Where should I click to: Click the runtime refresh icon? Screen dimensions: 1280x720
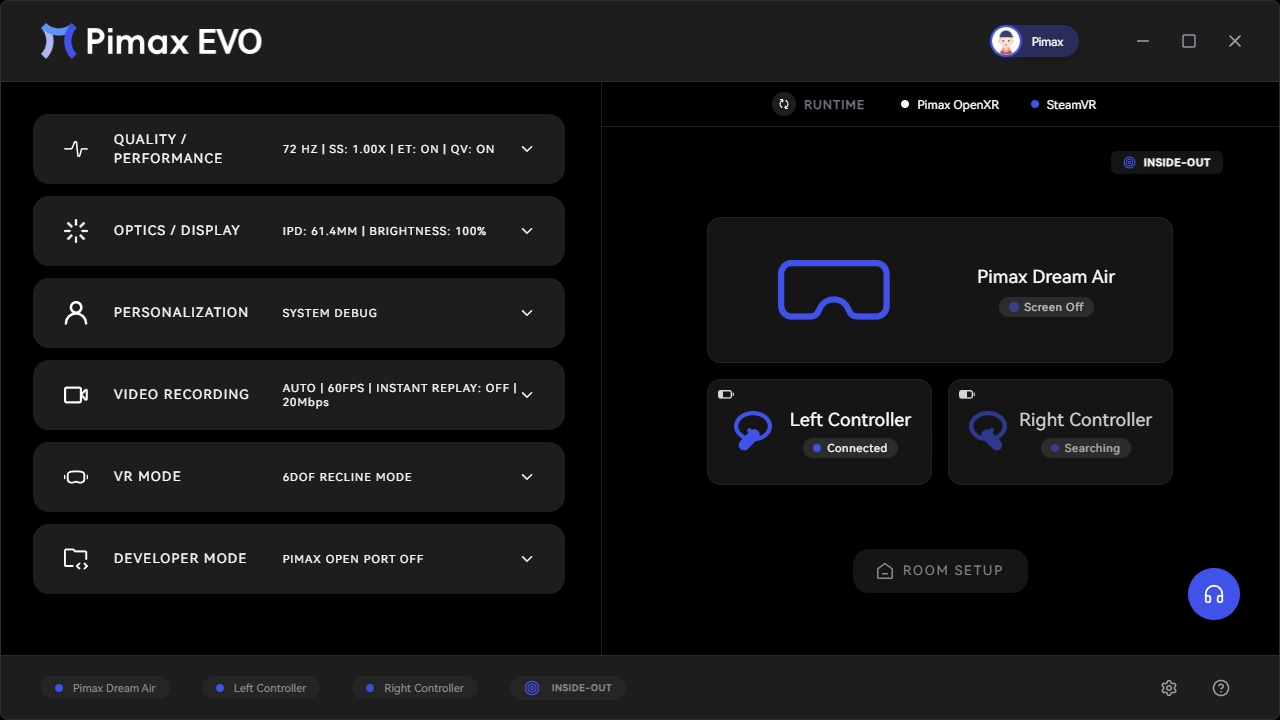click(784, 104)
